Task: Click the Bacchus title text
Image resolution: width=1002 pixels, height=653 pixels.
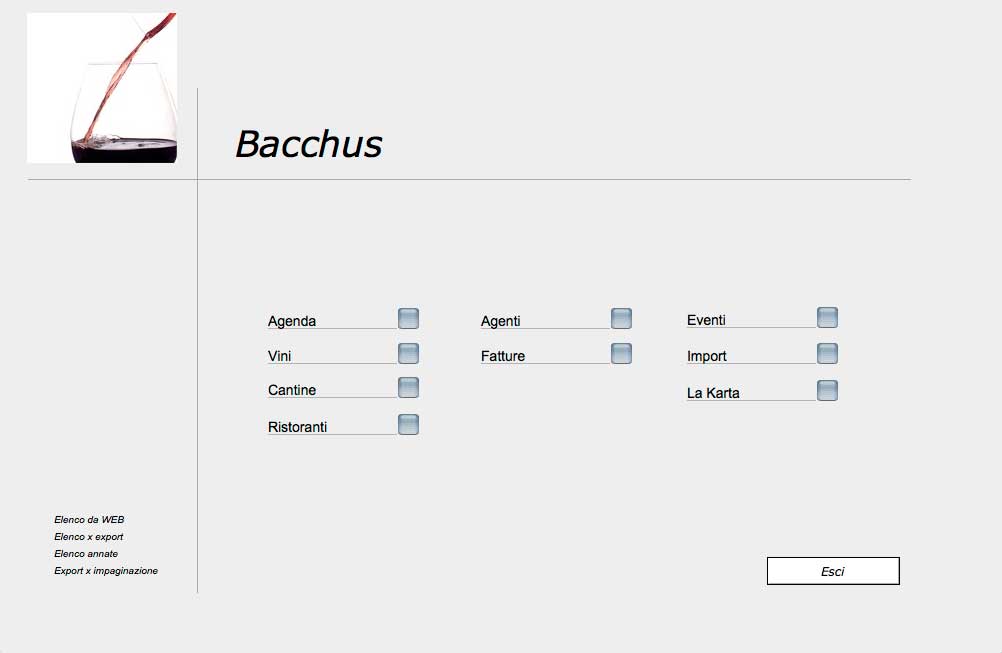Action: (x=309, y=144)
